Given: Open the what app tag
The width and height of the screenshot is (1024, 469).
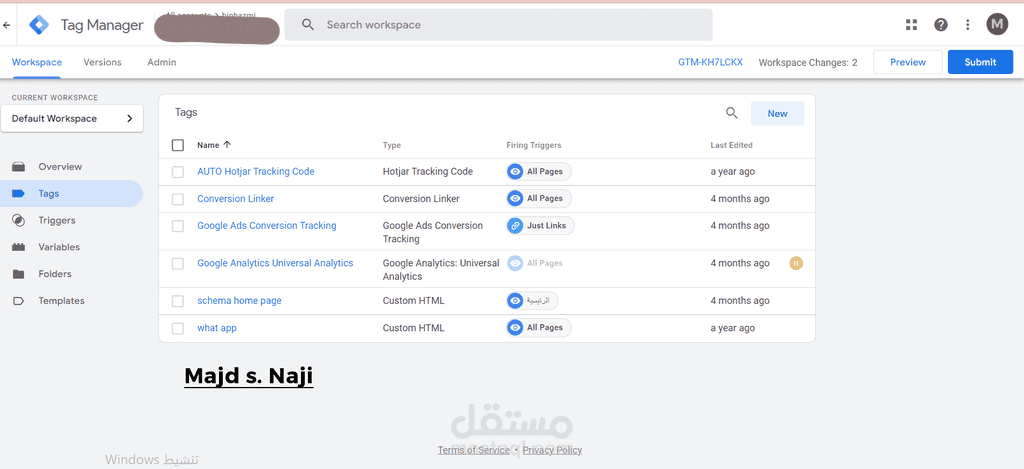Looking at the screenshot, I should pyautogui.click(x=217, y=328).
